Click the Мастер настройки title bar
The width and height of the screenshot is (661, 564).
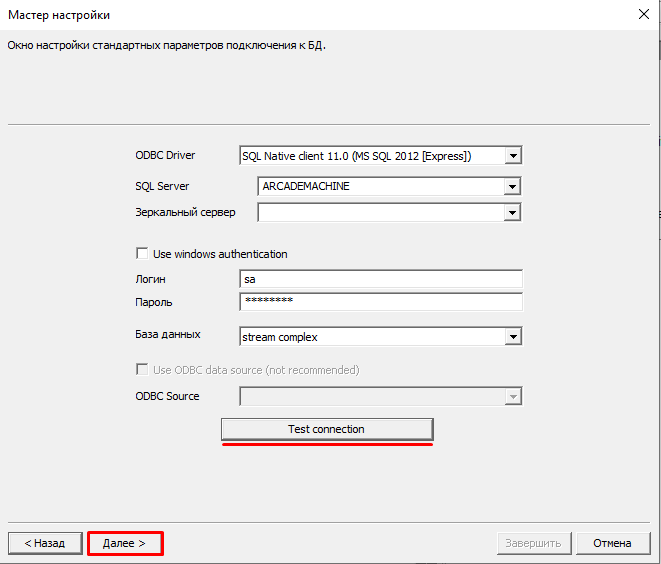pyautogui.click(x=300, y=15)
